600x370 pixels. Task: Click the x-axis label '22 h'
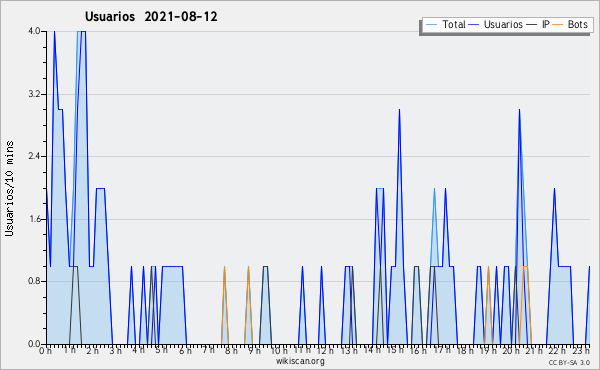coord(558,351)
